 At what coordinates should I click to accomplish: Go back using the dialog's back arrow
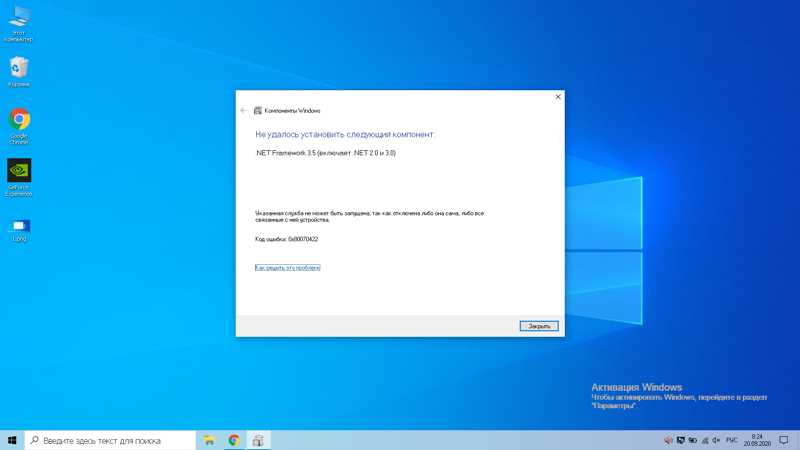[243, 110]
